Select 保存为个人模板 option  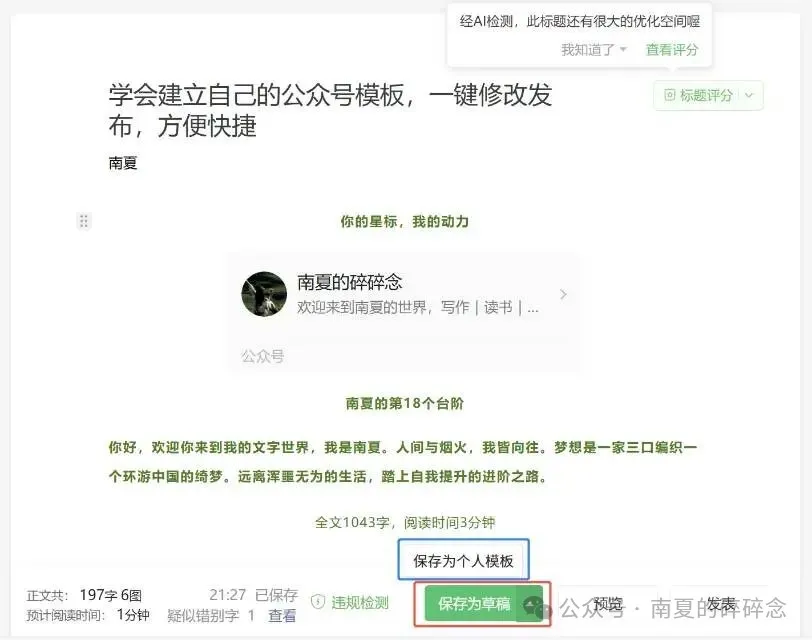(x=463, y=560)
